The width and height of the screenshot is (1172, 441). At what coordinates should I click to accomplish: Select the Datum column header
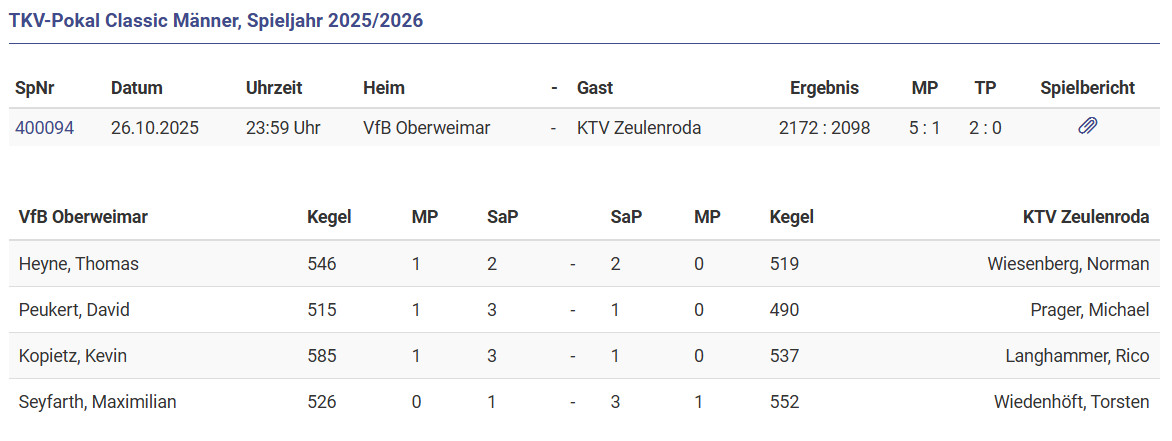click(x=137, y=88)
